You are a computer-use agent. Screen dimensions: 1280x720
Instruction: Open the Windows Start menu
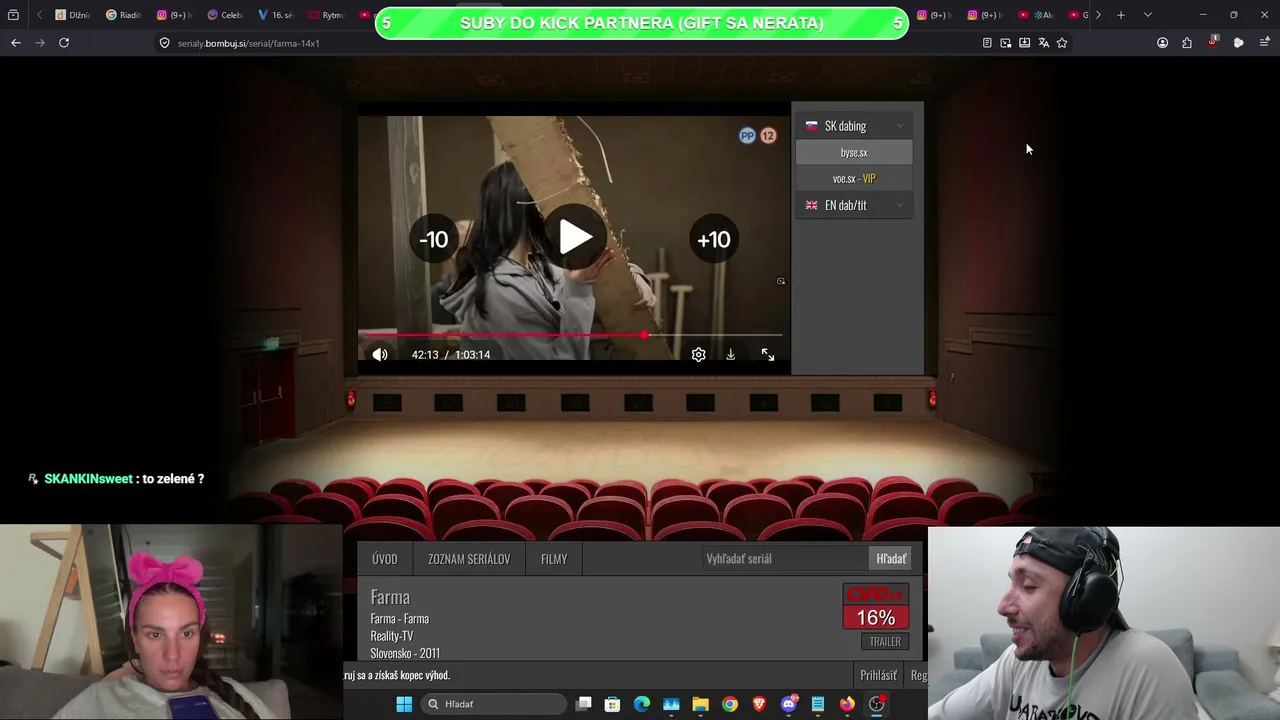(404, 704)
